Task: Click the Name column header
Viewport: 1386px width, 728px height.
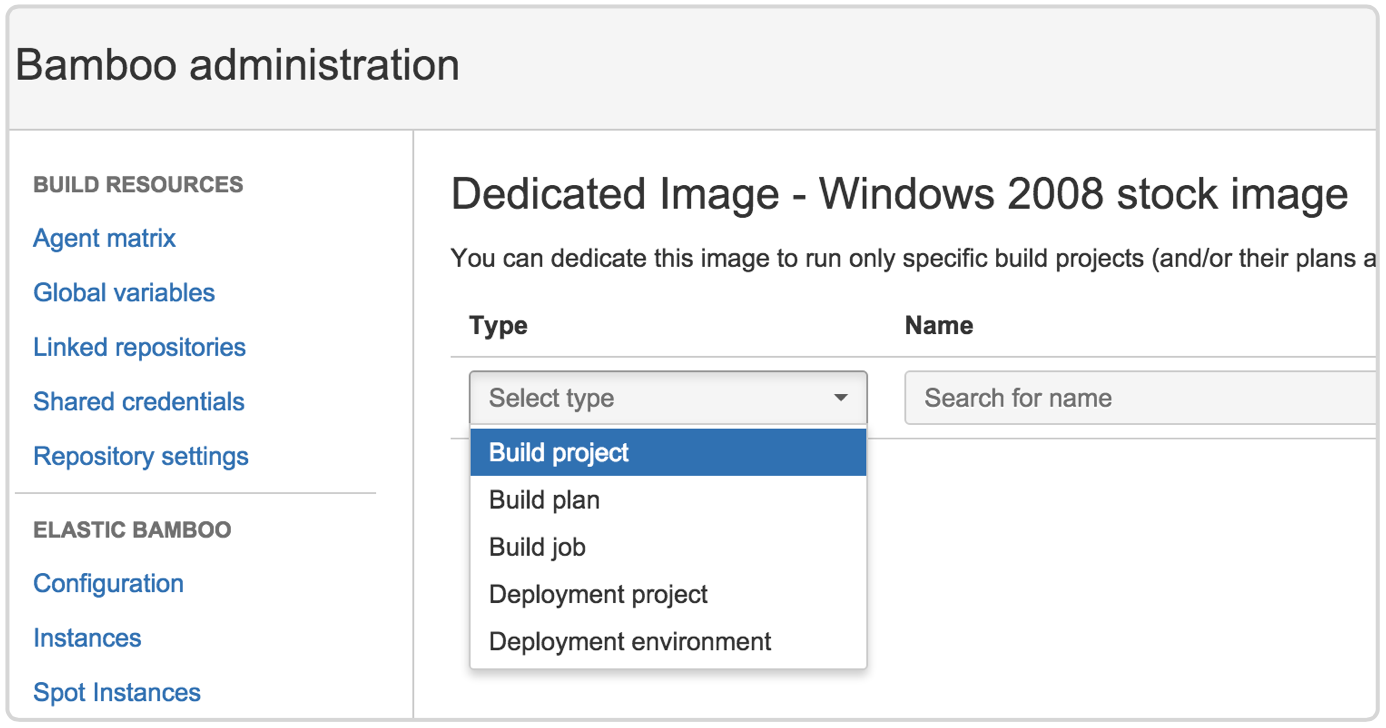Action: click(939, 326)
